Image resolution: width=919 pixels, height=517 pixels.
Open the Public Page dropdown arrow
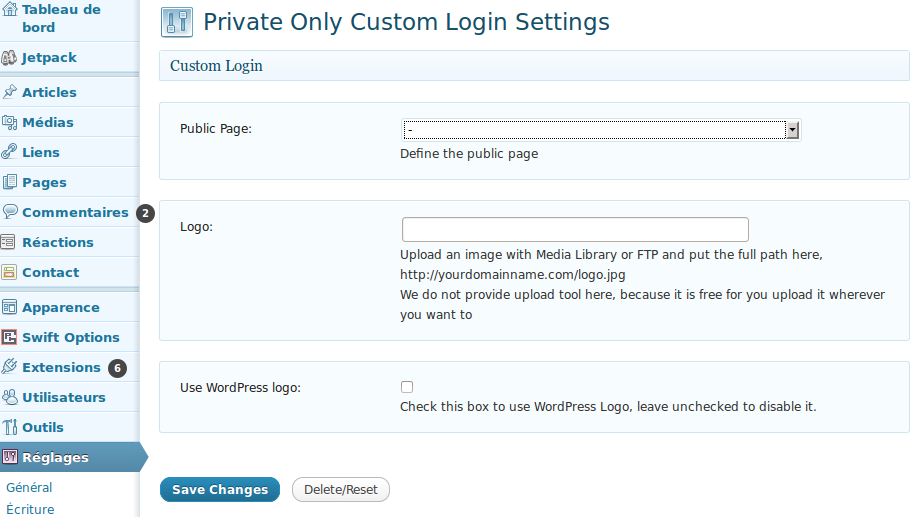(x=792, y=130)
